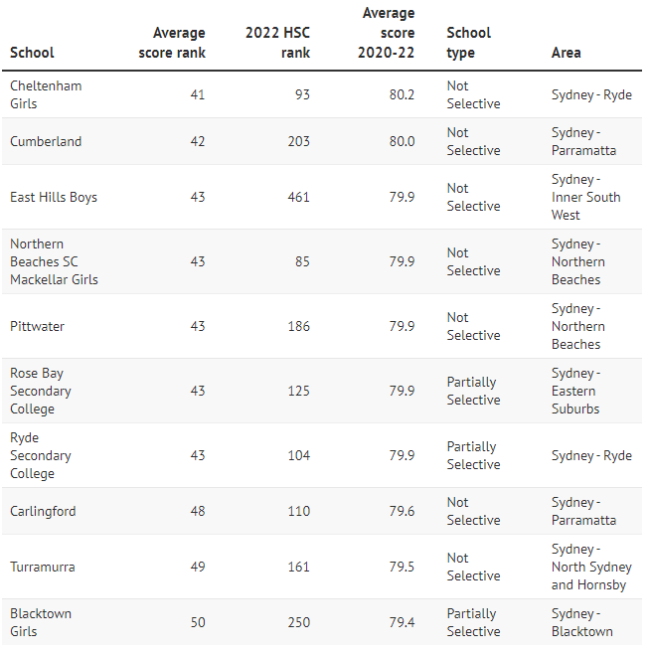Select Sydney - Eastern Suburbs area cell
650x654 pixels.
click(x=576, y=391)
